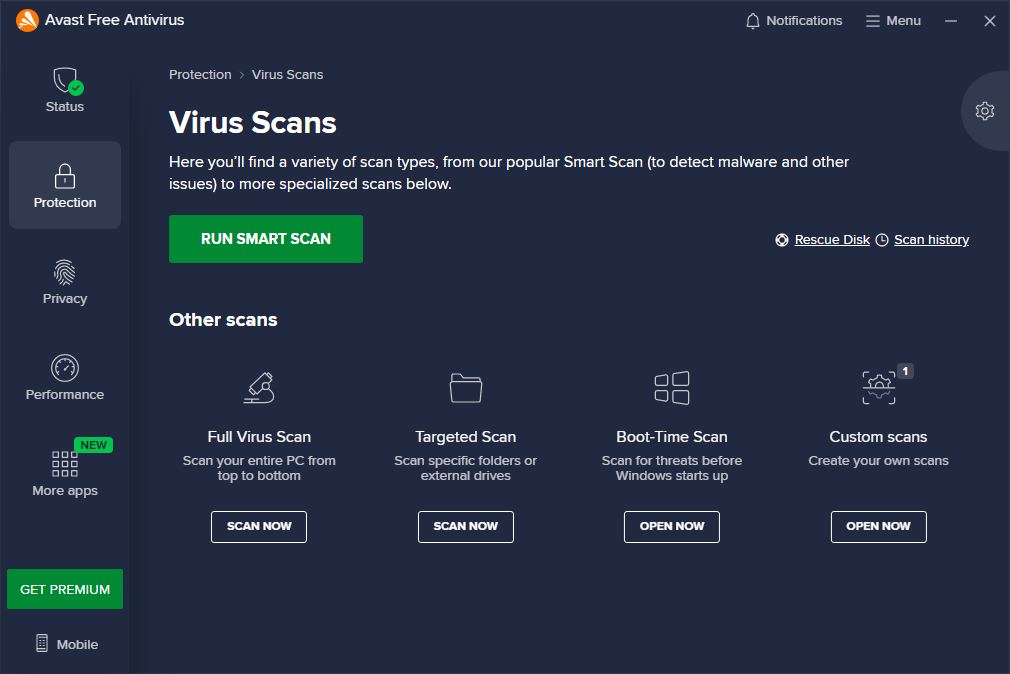
Task: Click the Avast Free Antivirus title
Action: coord(115,20)
